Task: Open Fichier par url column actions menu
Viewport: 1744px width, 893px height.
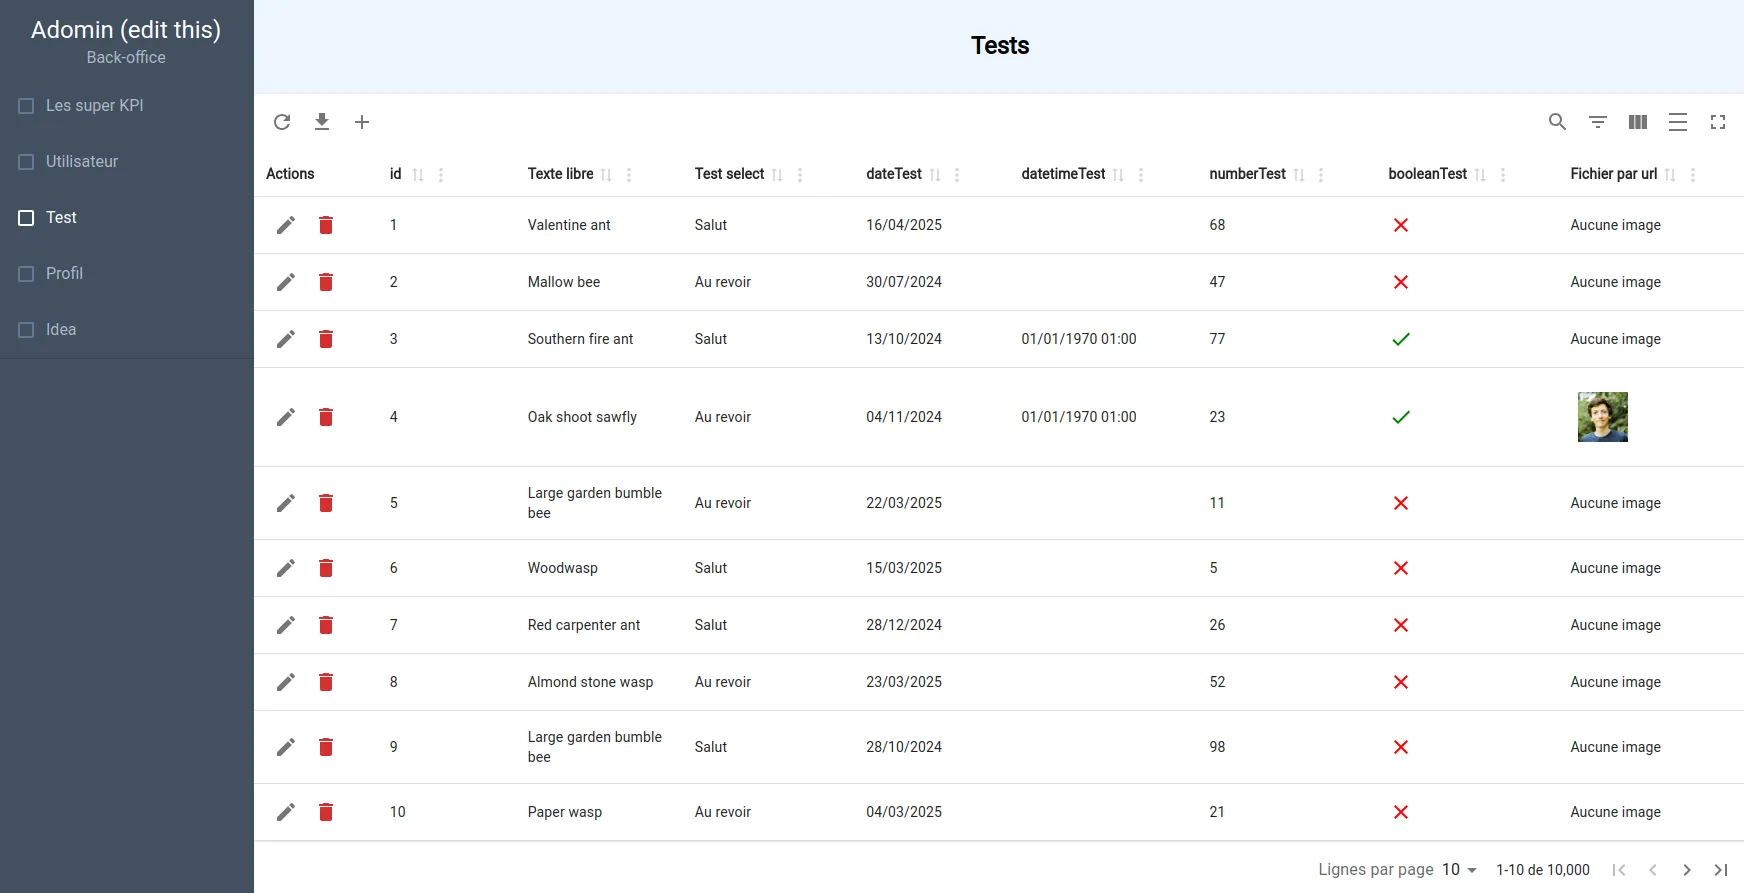Action: (x=1693, y=175)
